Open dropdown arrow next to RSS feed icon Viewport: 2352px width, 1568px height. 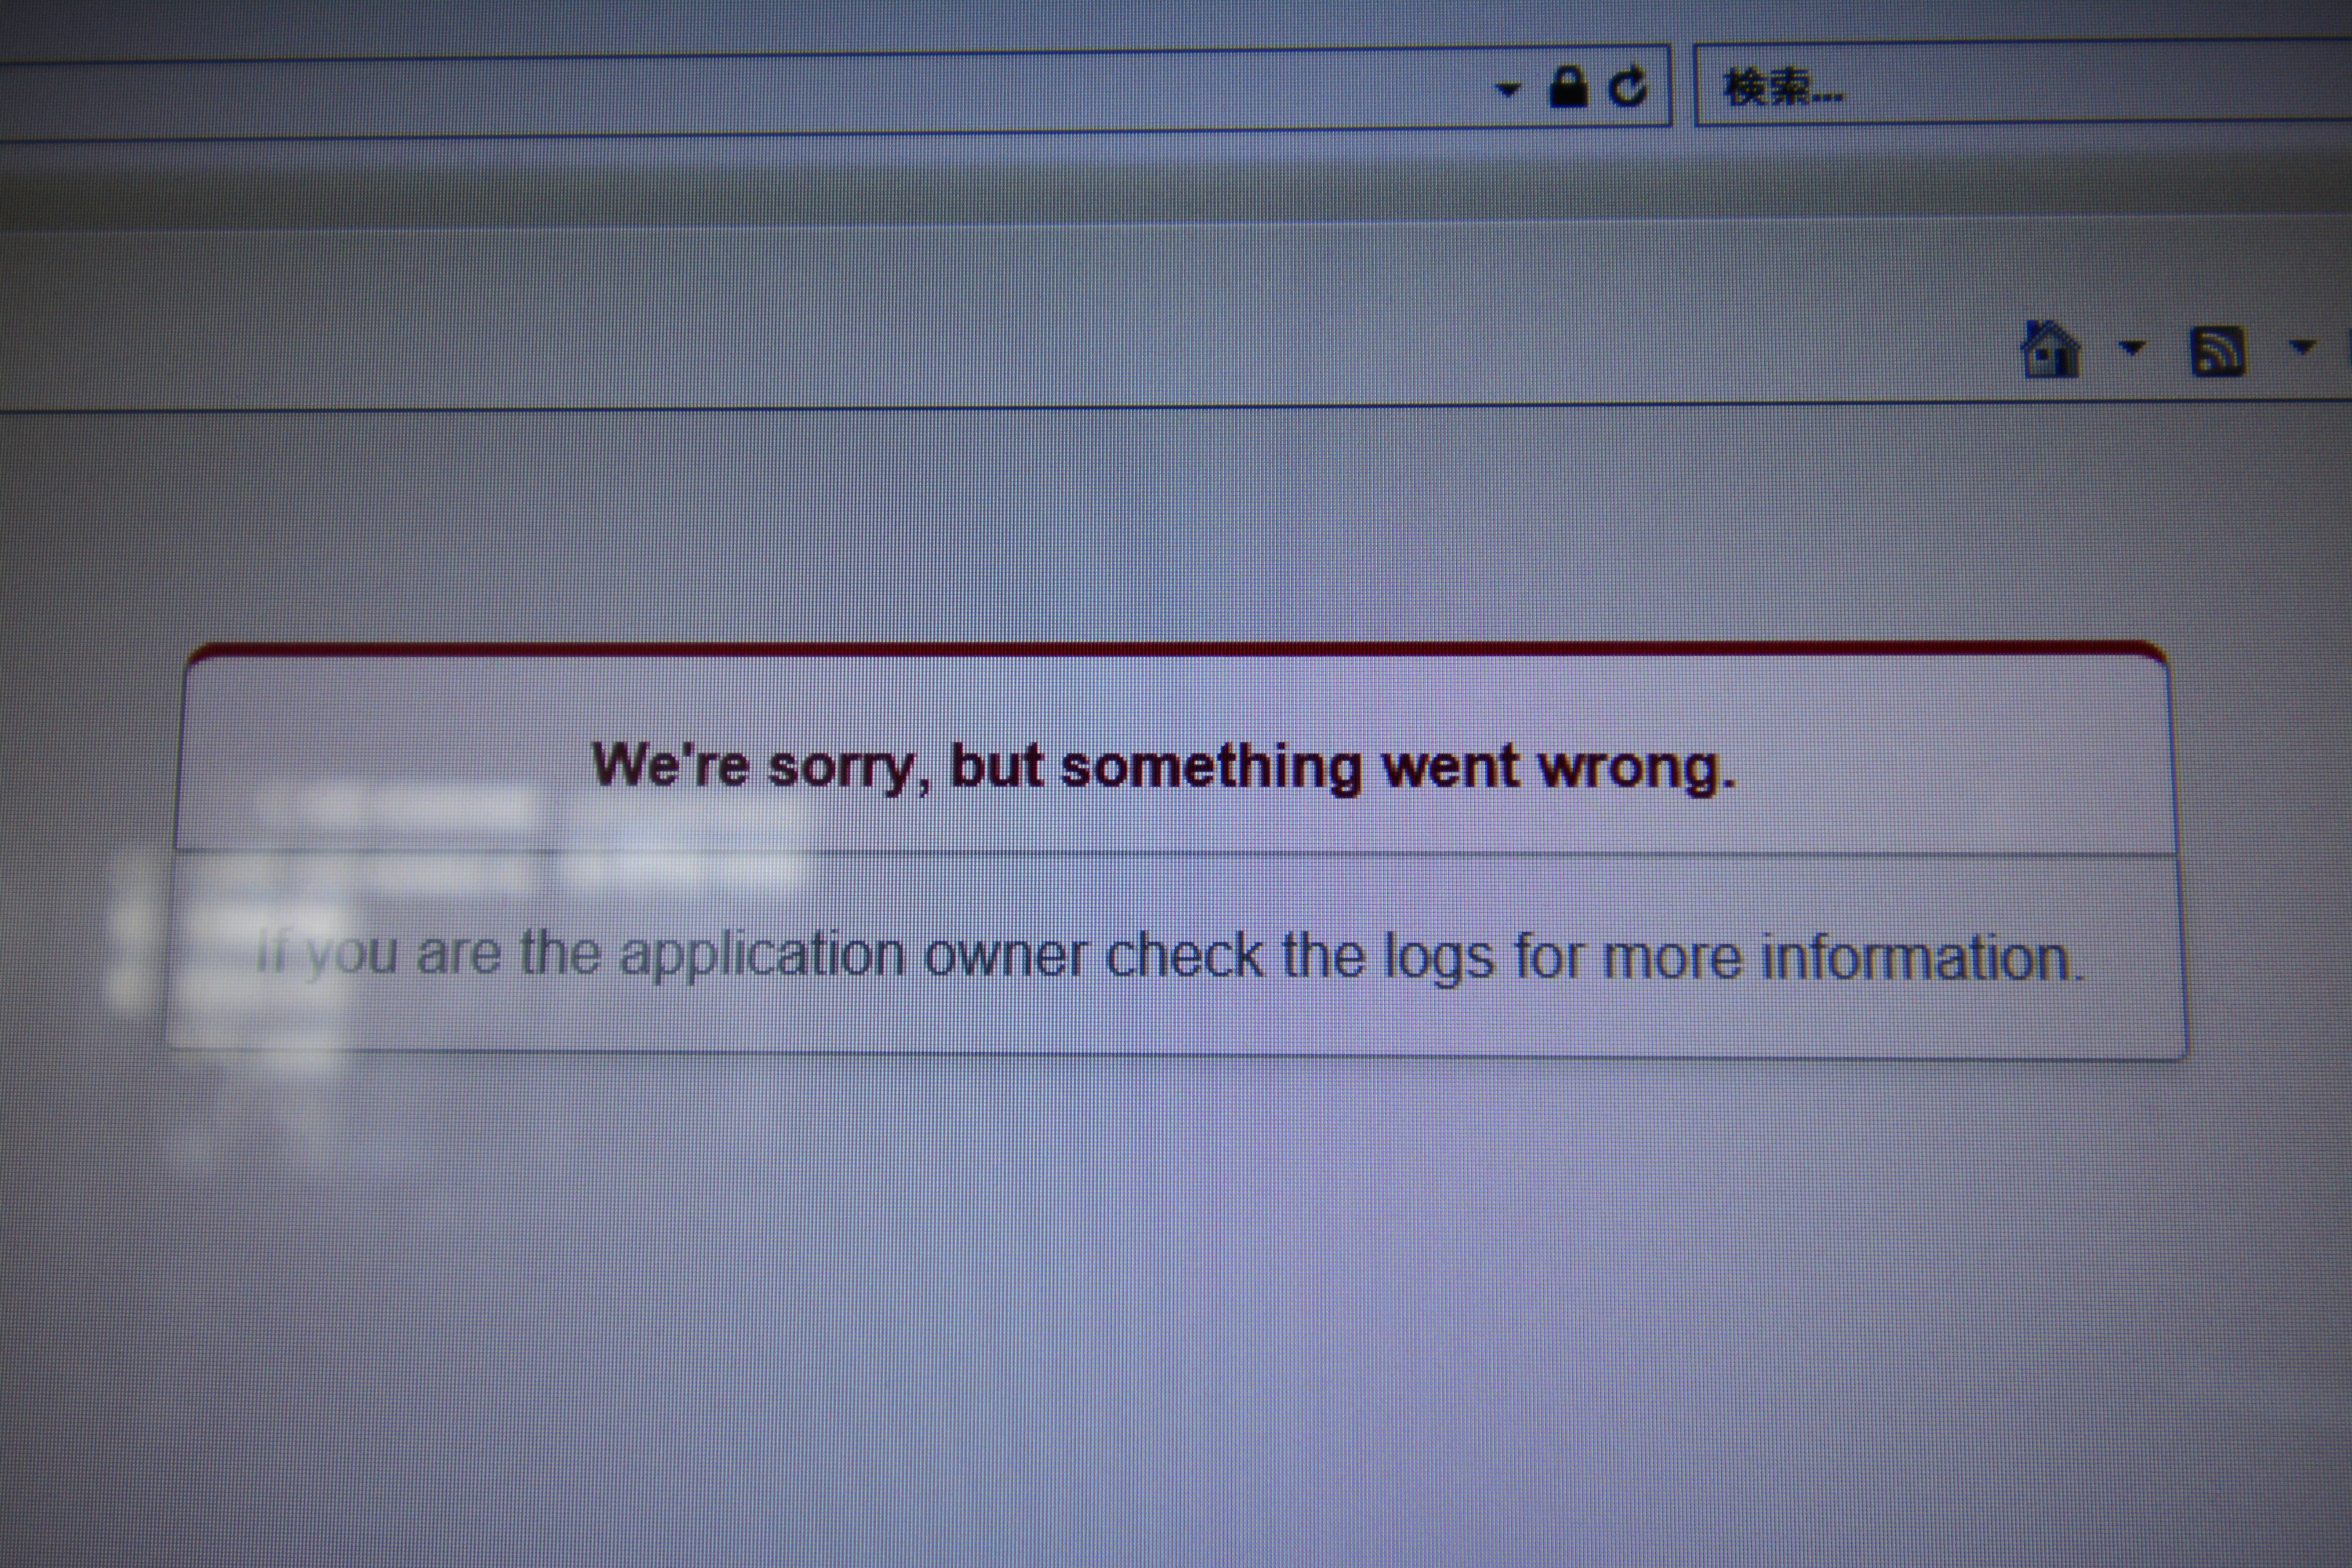click(2302, 347)
